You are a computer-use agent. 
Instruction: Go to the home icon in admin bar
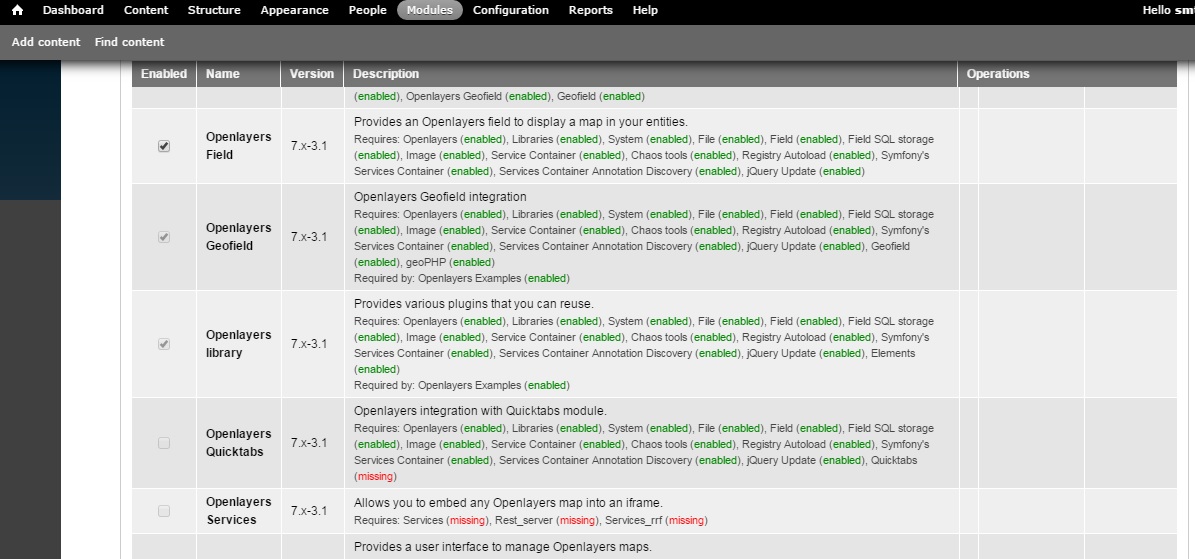click(x=17, y=10)
